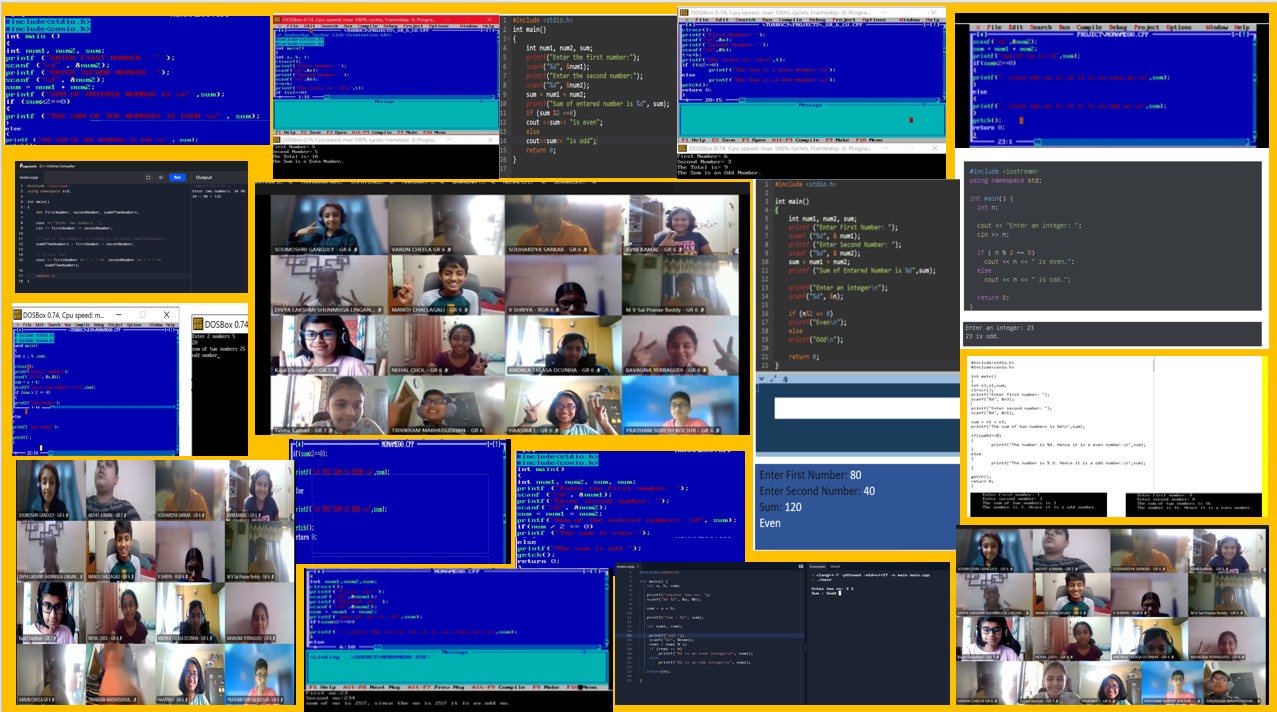Click the blue Run button in online compiler

[x=177, y=177]
